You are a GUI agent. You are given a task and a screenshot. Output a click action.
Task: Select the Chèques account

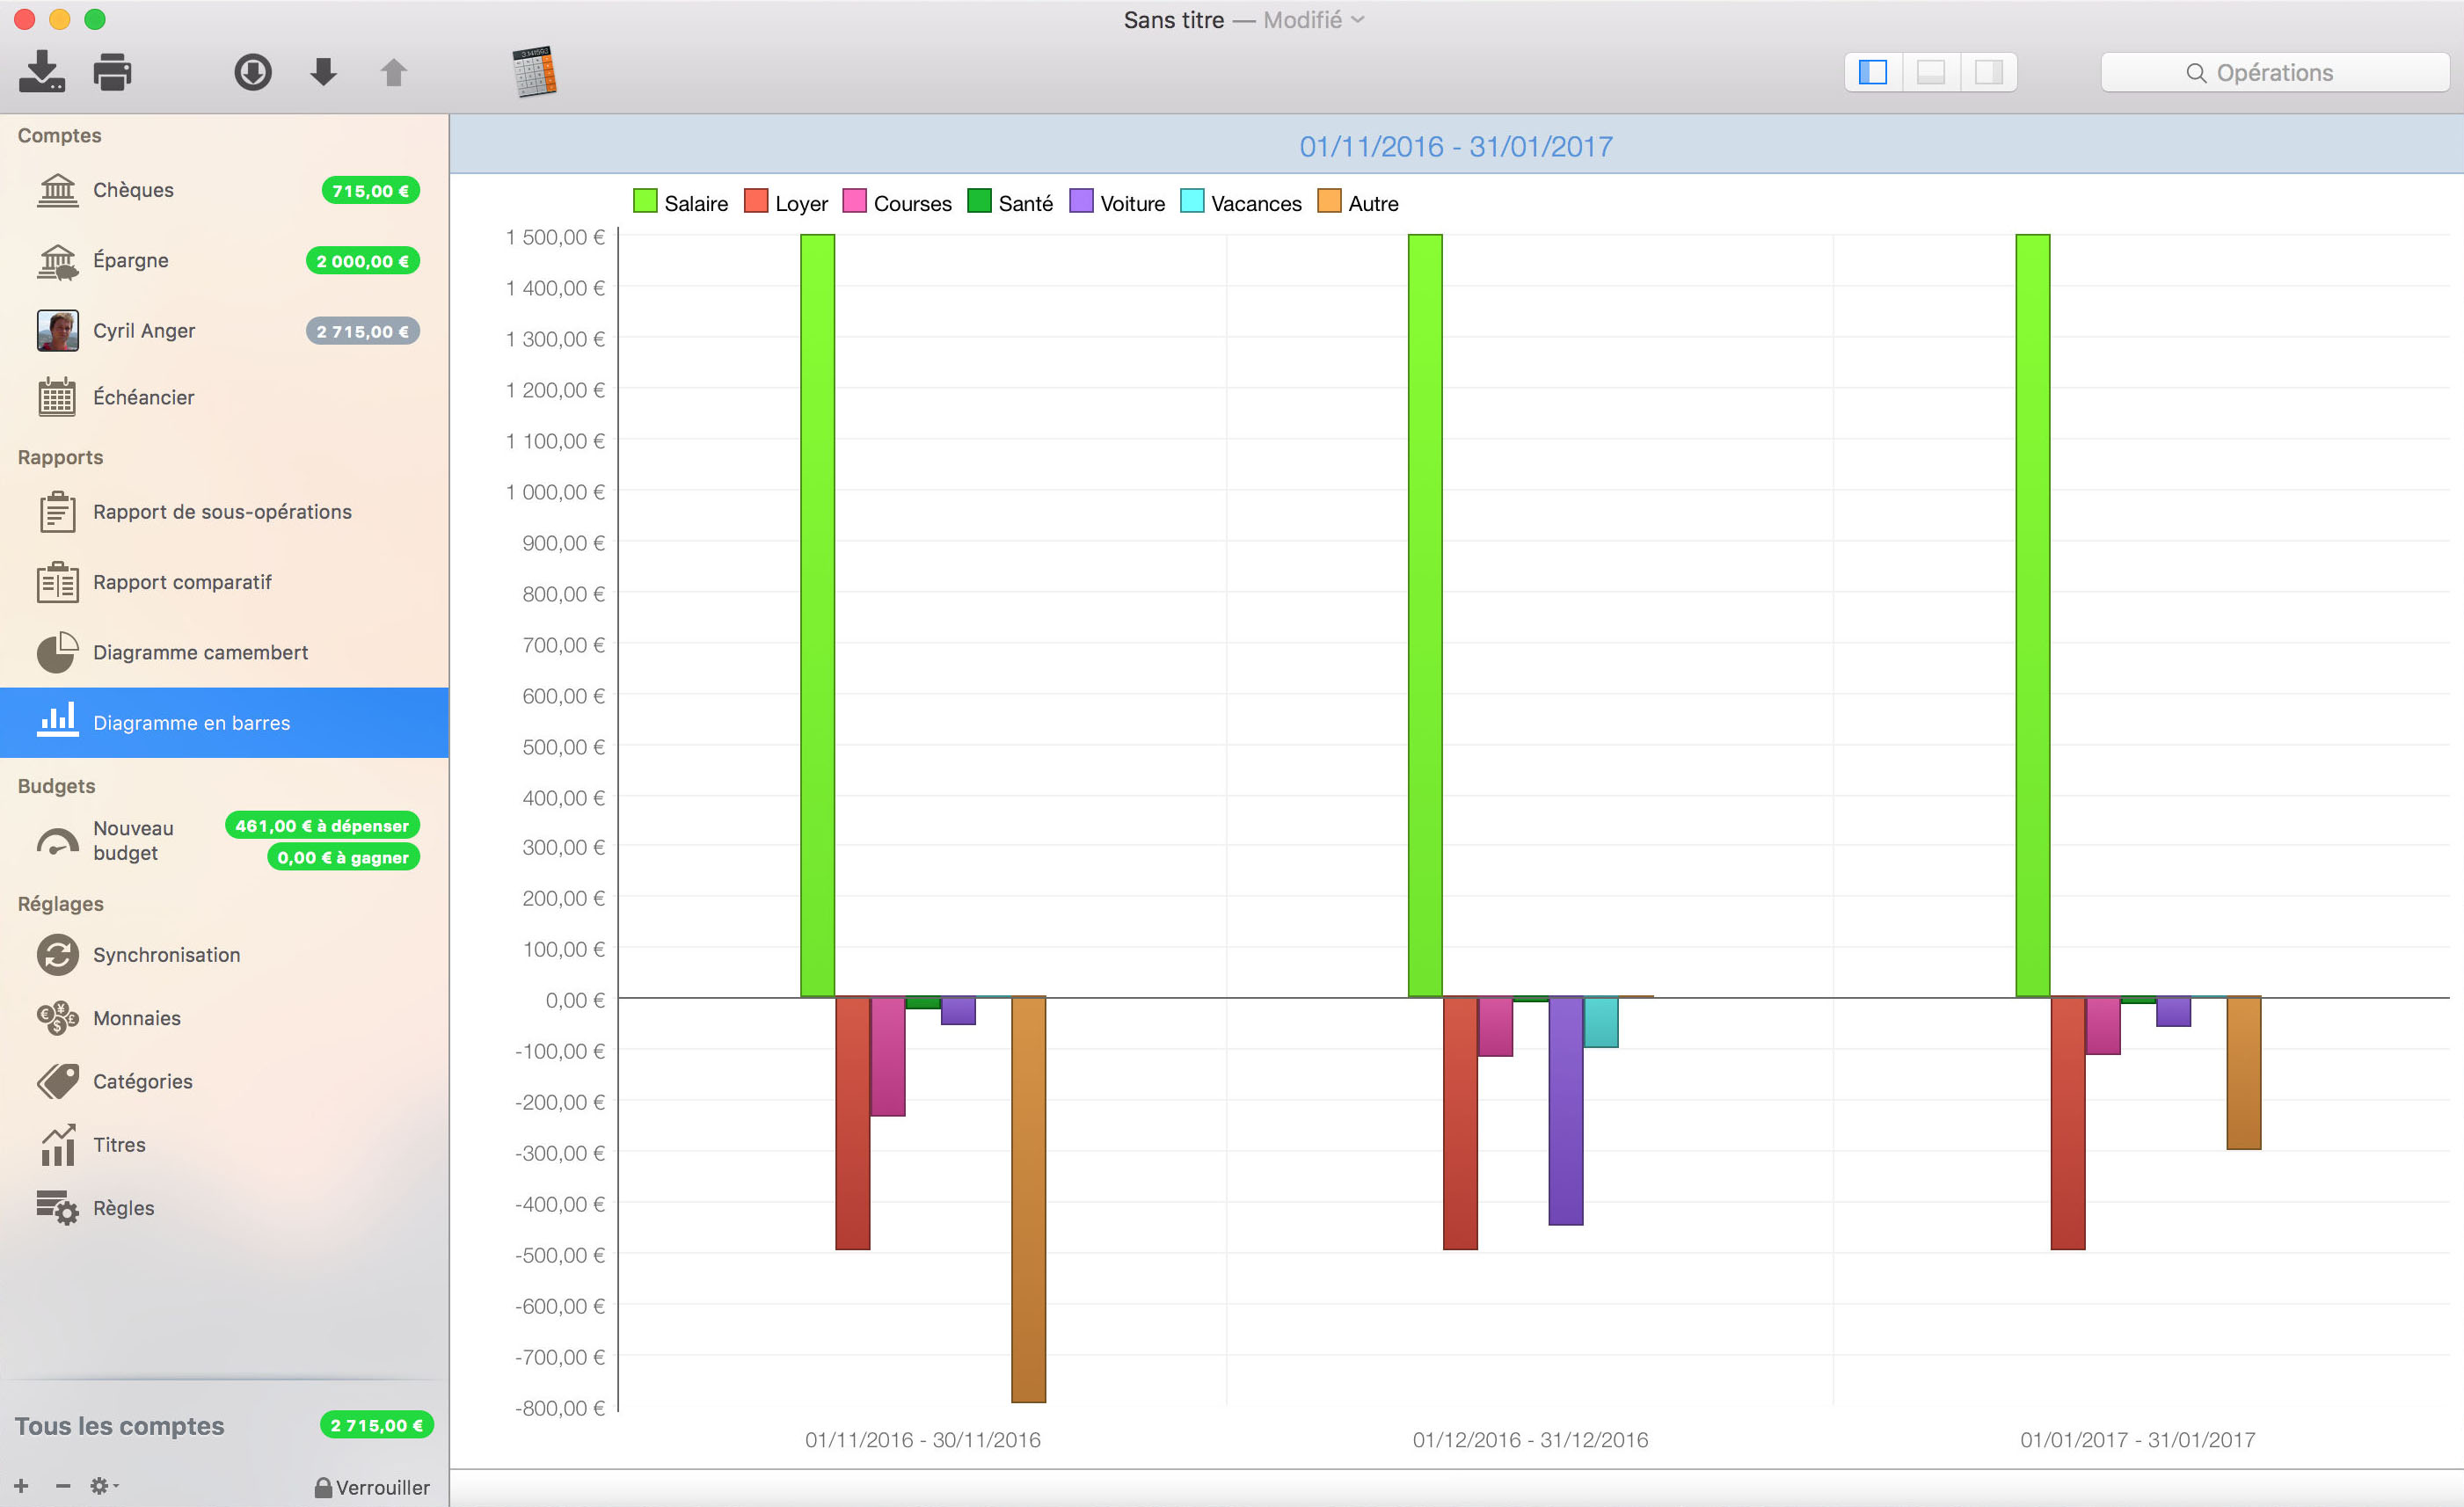pos(133,190)
